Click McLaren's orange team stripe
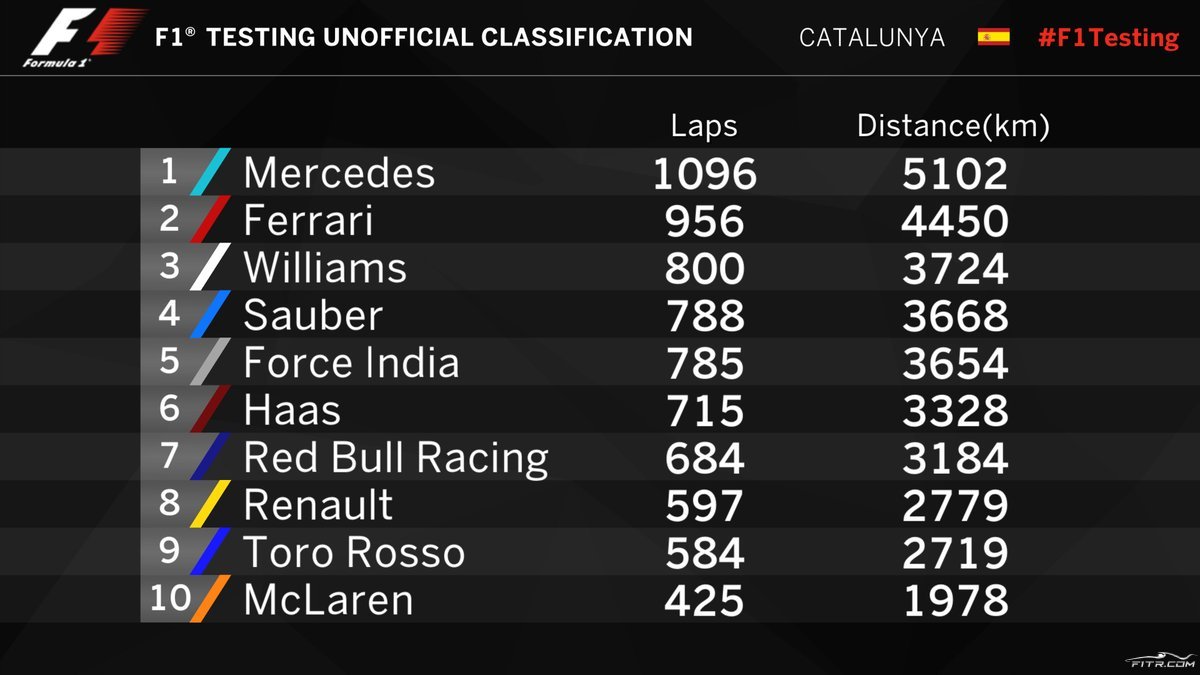Screen dimensions: 1200x675 click(211, 599)
